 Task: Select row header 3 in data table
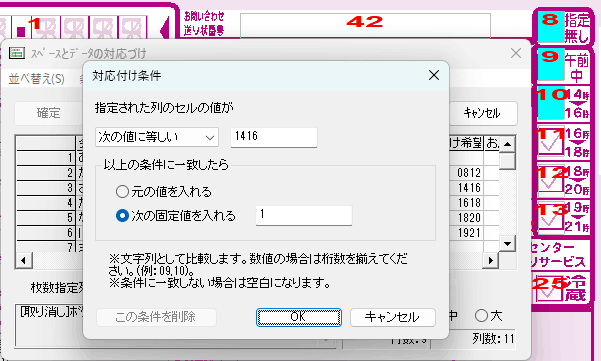click(46, 188)
